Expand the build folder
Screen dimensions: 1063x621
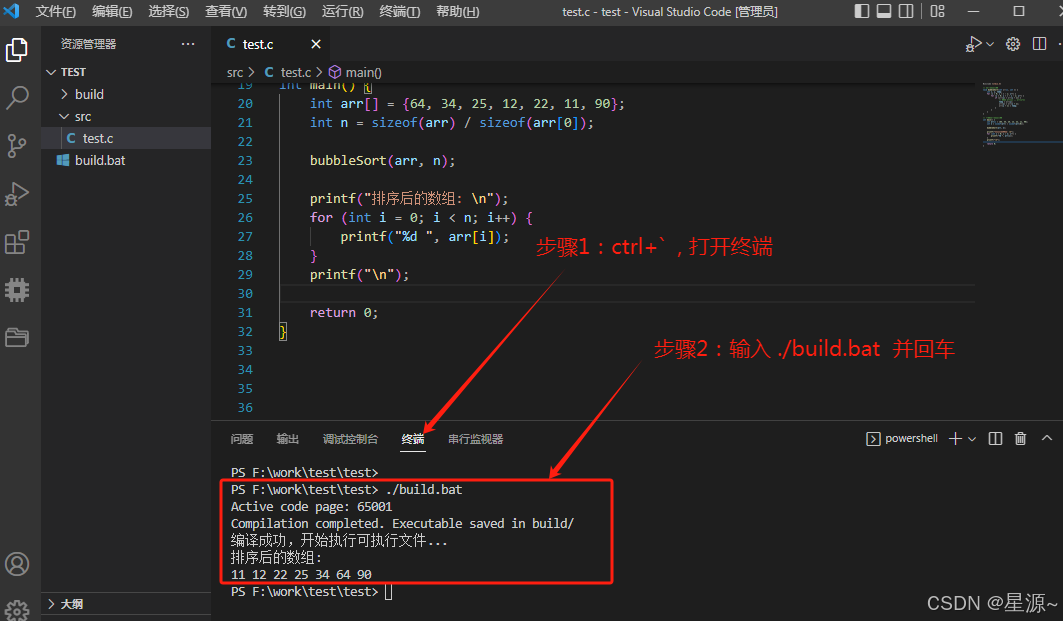[x=126, y=94]
